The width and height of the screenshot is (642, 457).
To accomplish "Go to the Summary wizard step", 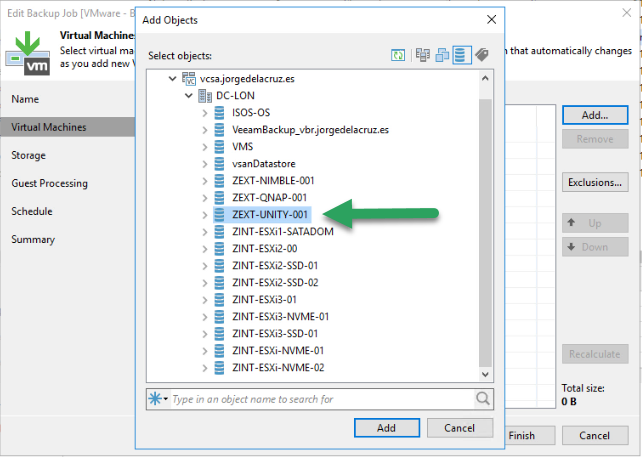I will pyautogui.click(x=33, y=239).
